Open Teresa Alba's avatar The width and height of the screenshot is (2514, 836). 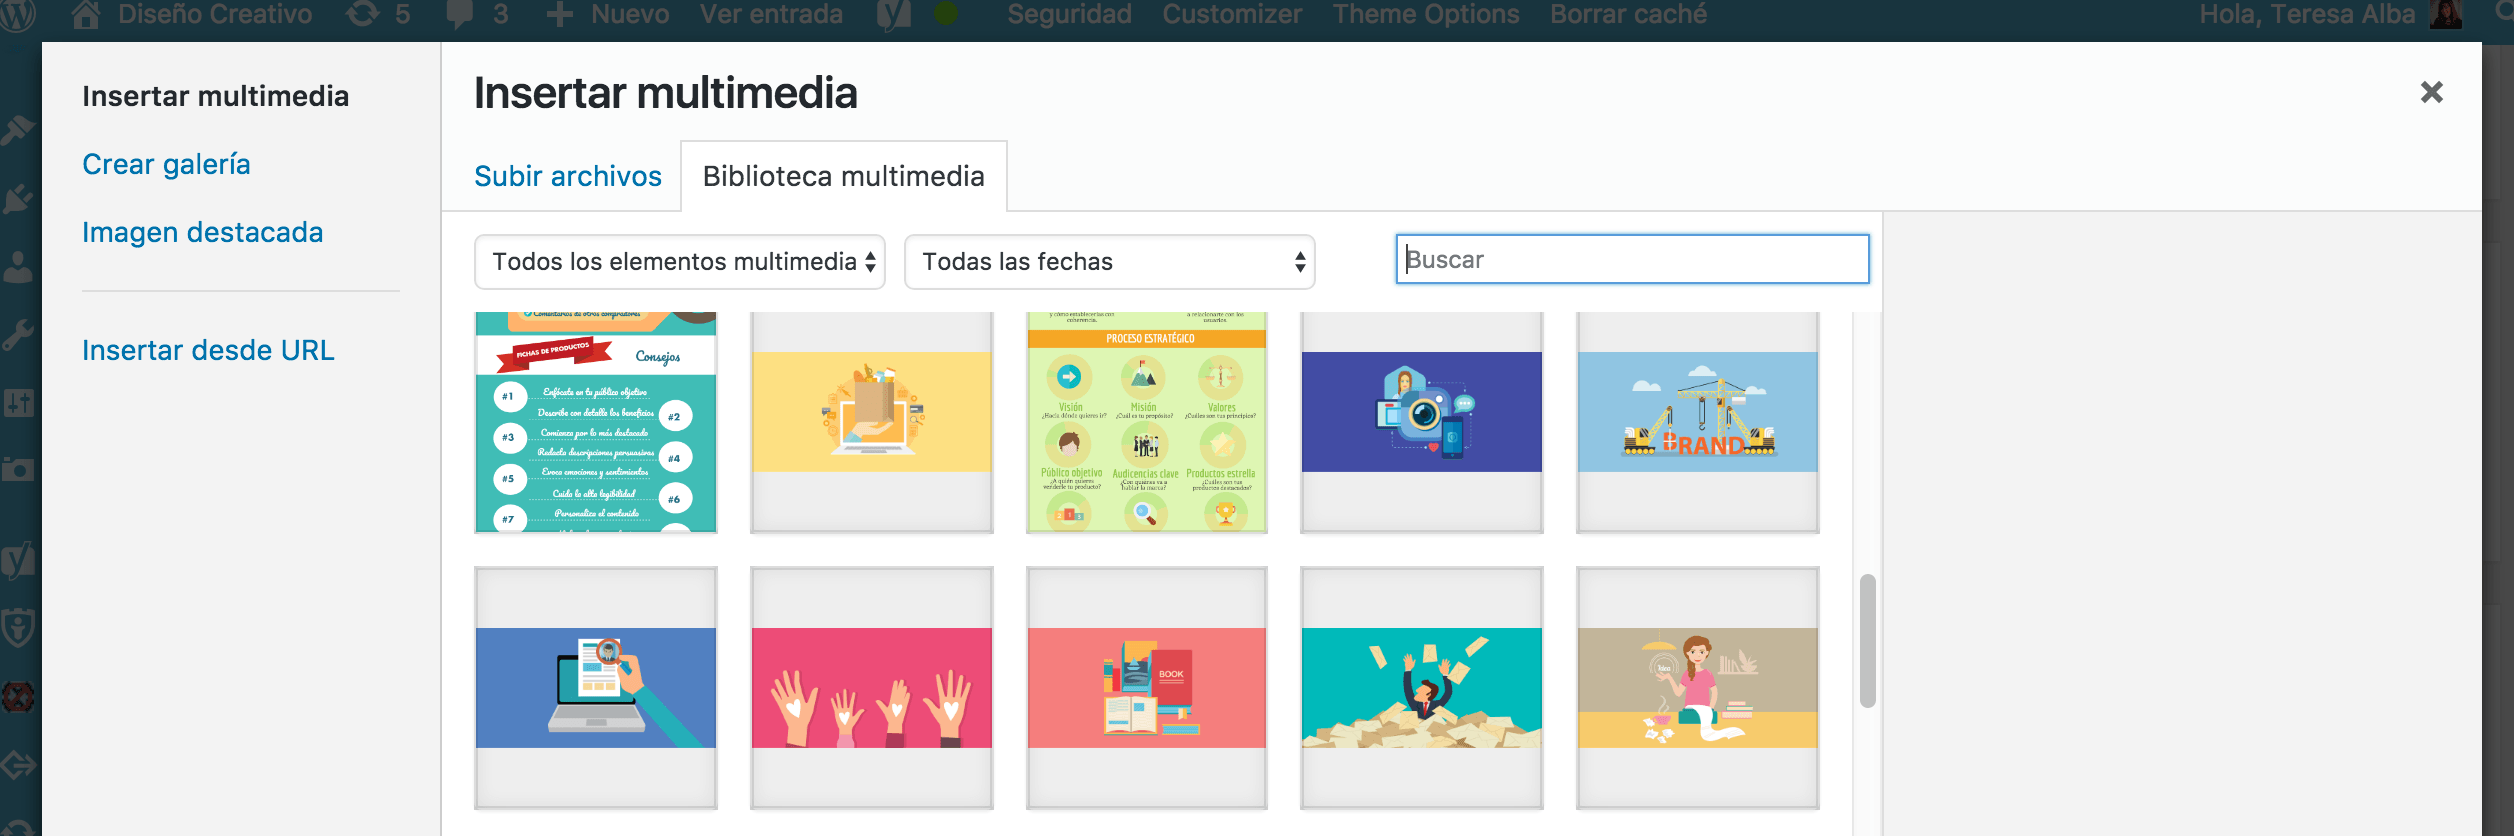coord(2446,14)
